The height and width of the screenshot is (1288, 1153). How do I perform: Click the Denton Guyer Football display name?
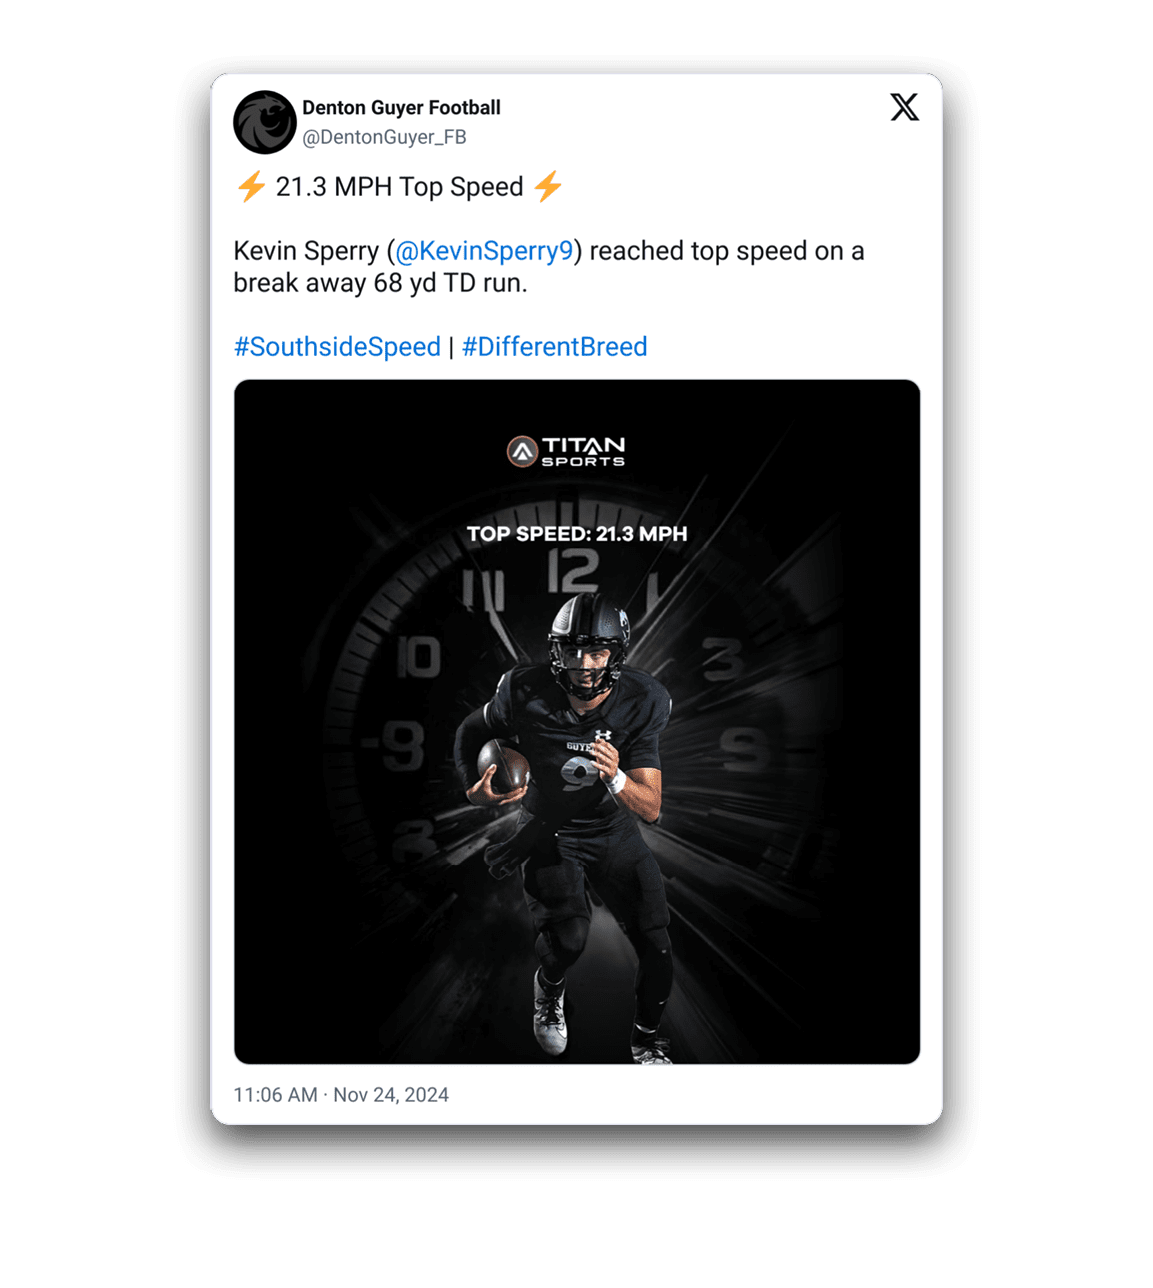pyautogui.click(x=401, y=107)
